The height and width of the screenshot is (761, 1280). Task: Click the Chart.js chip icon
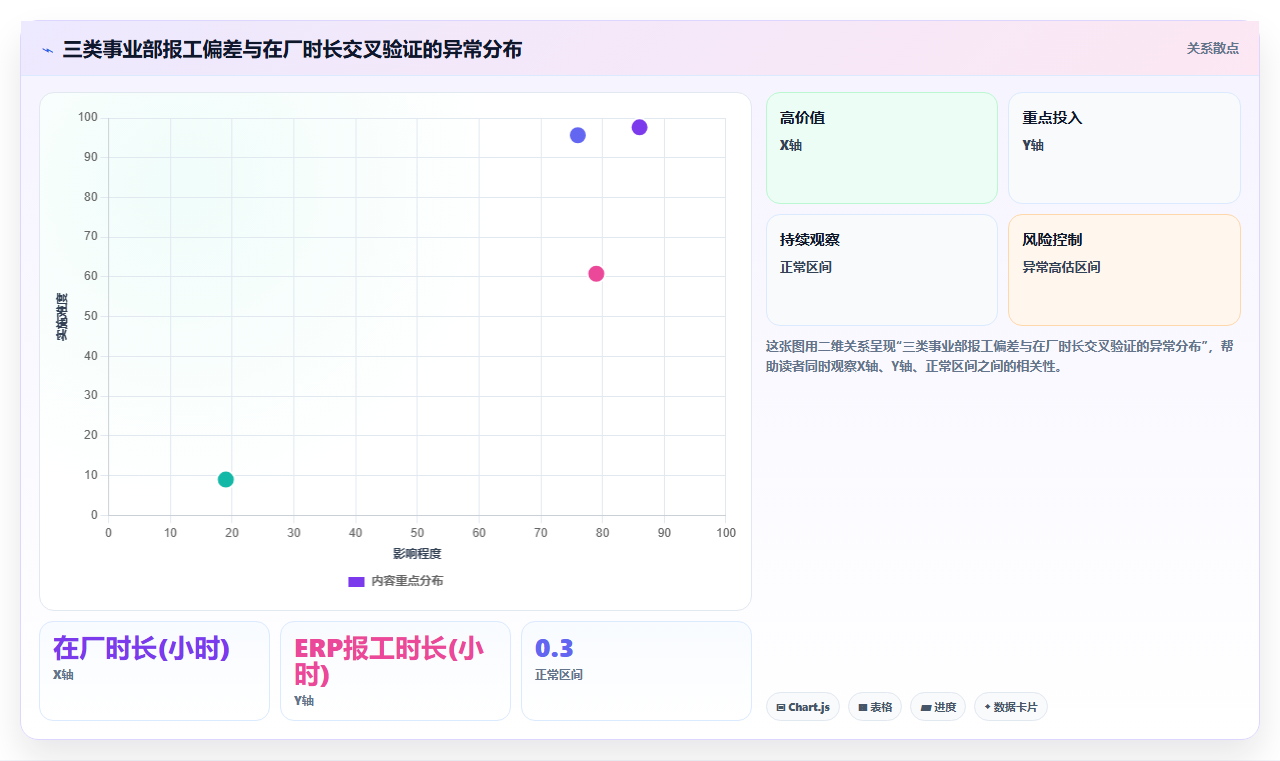tap(781, 707)
